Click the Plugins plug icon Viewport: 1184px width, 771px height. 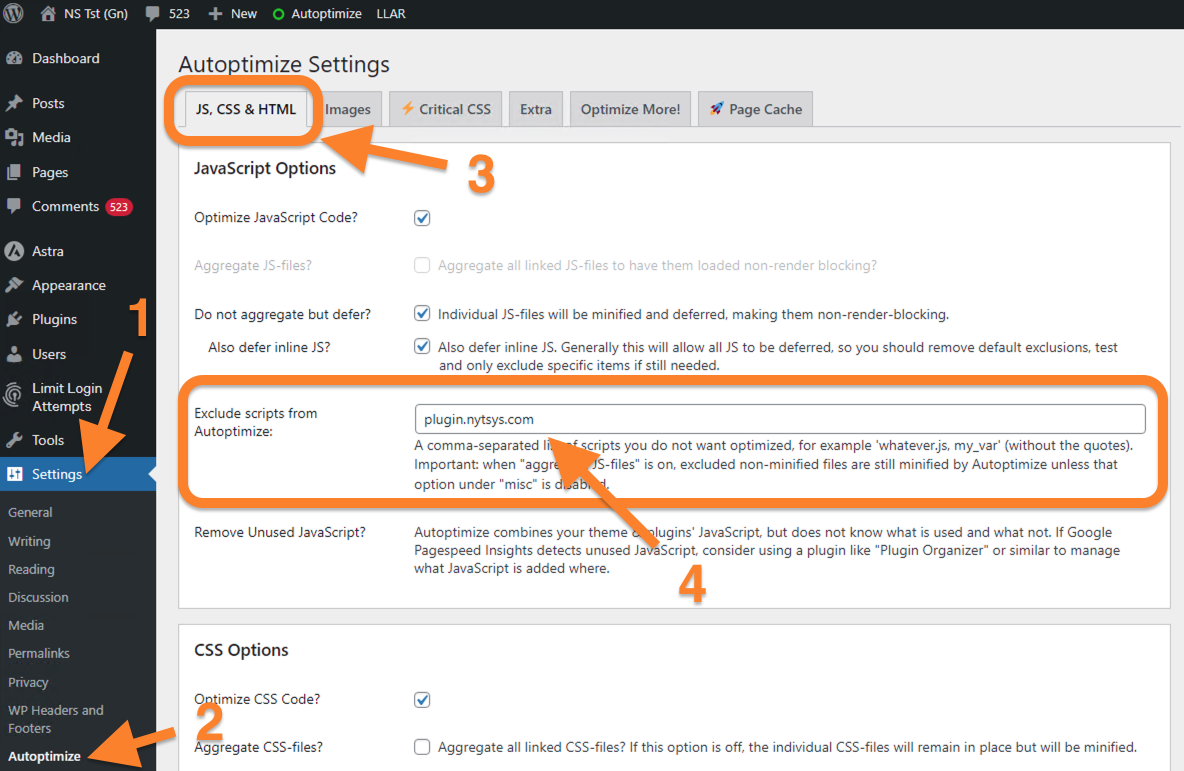tap(14, 319)
